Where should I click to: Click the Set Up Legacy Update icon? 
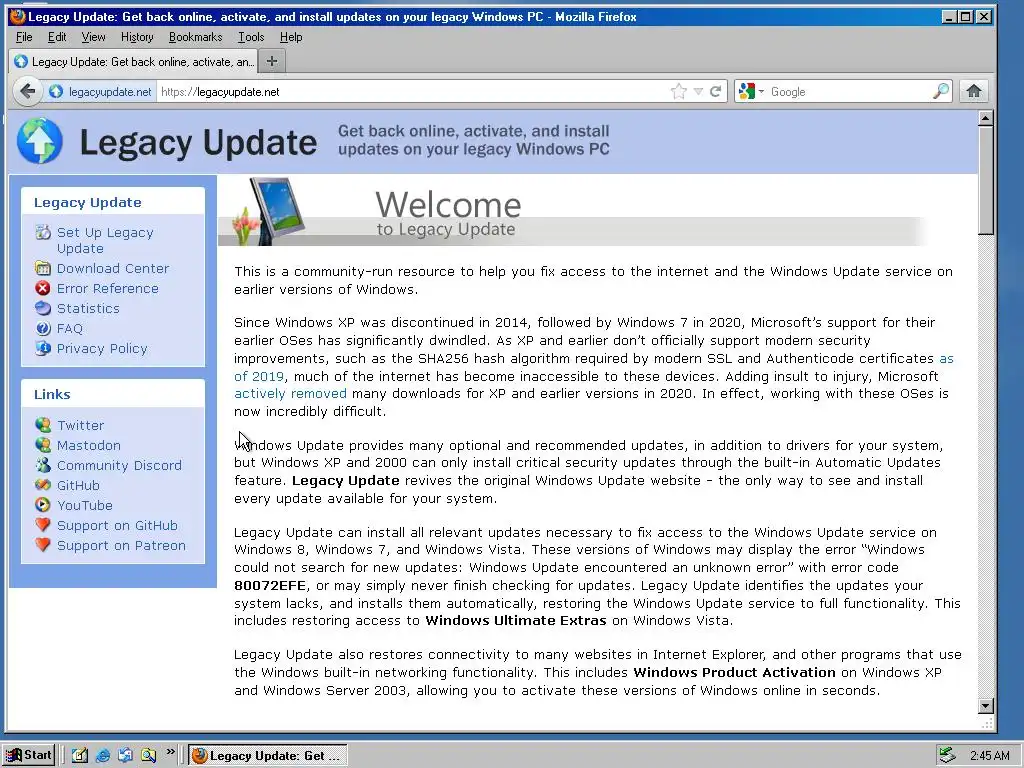(43, 232)
